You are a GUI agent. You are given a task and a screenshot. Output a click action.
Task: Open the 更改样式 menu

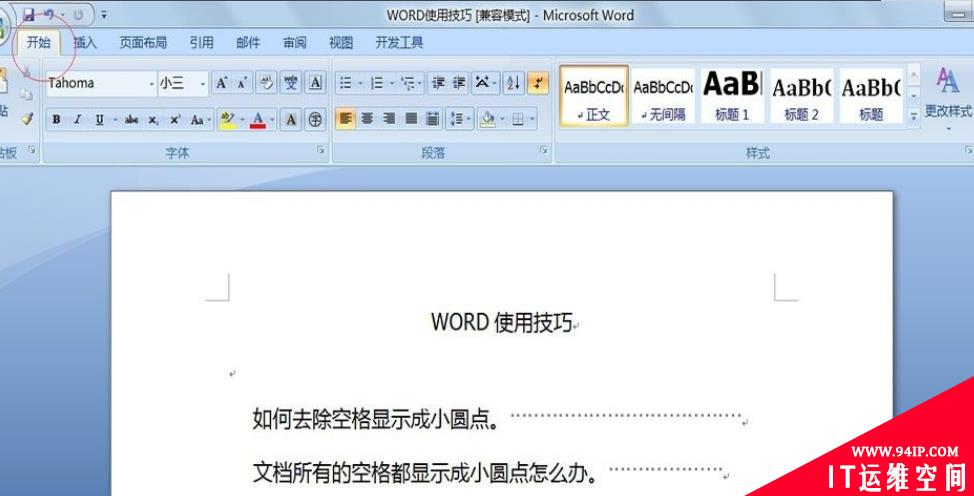tap(948, 98)
